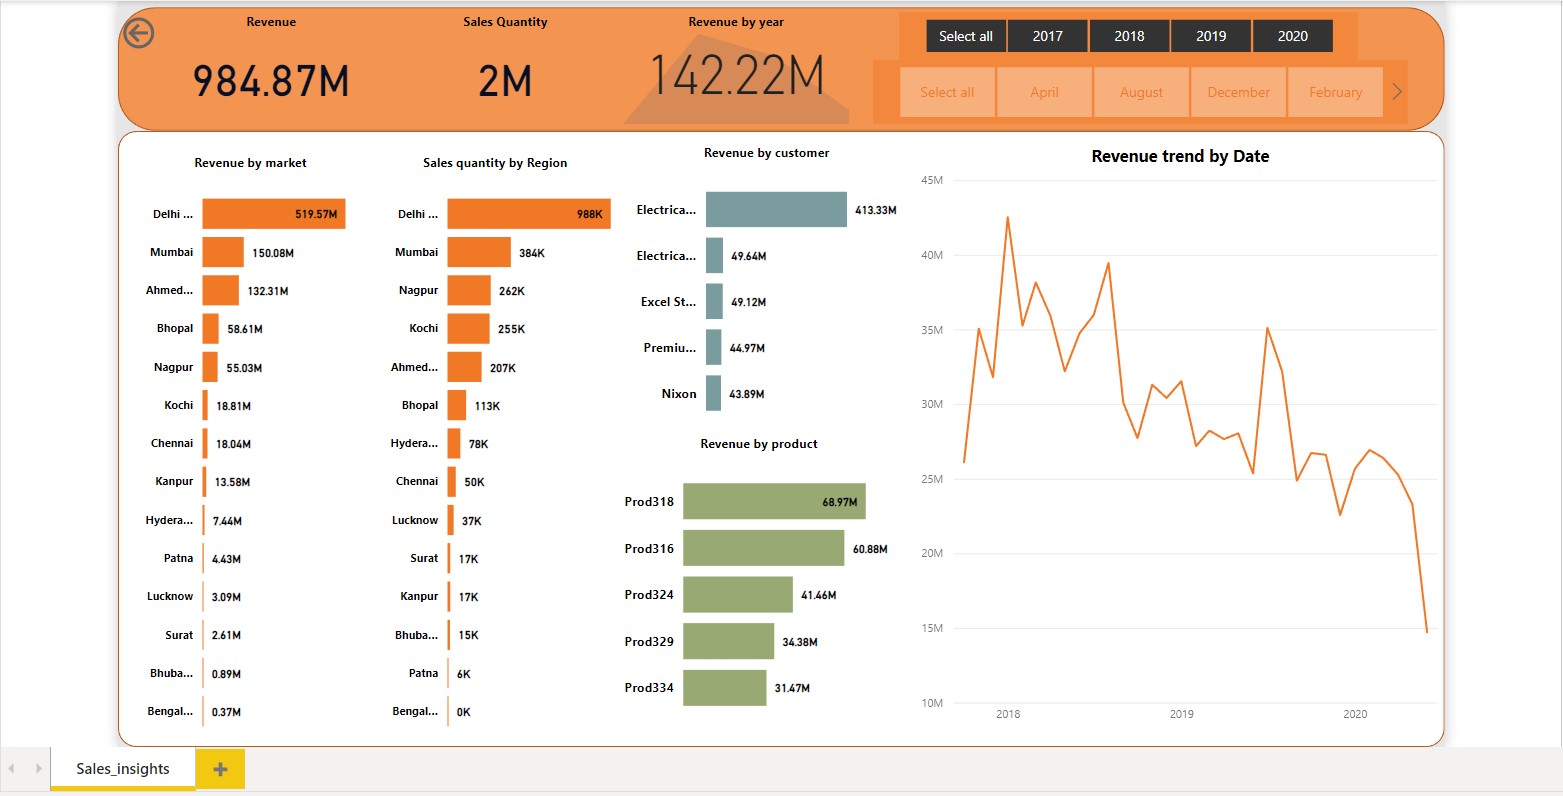Enable the 2020 year filter
Viewport: 1563px width, 796px height.
click(1293, 35)
